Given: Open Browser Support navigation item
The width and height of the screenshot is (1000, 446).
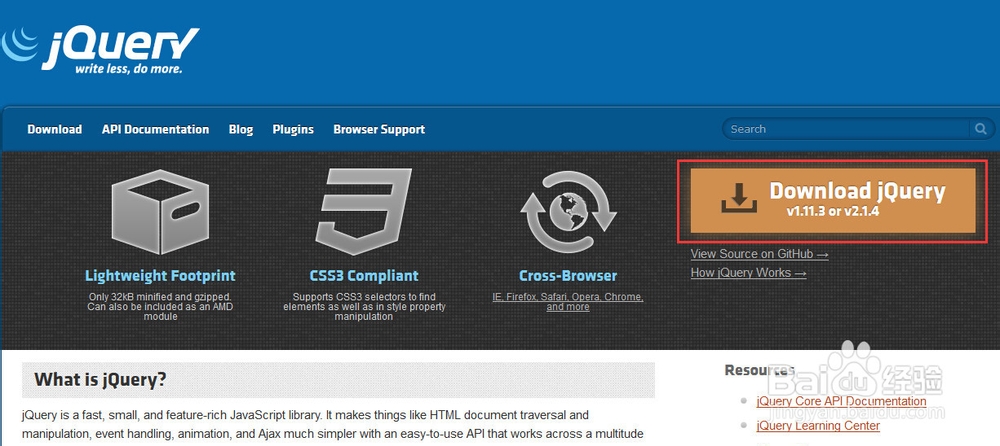Looking at the screenshot, I should (379, 130).
